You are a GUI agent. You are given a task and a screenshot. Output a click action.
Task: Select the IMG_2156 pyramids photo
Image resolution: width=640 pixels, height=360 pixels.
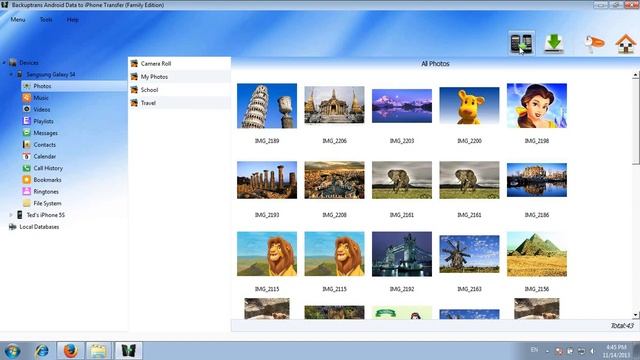pyautogui.click(x=537, y=254)
